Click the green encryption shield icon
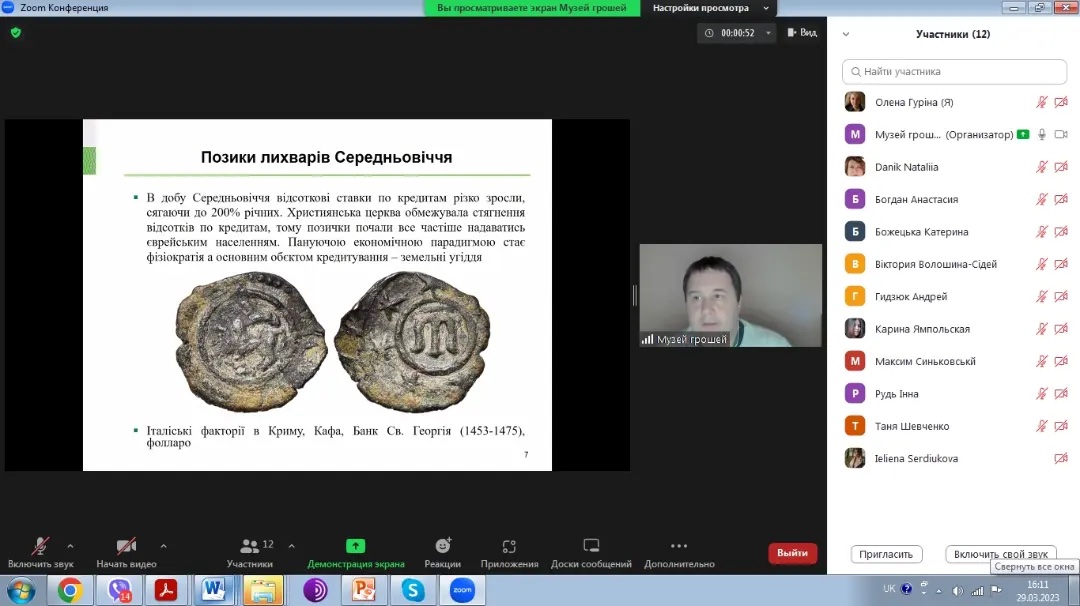1080x606 pixels. point(15,32)
